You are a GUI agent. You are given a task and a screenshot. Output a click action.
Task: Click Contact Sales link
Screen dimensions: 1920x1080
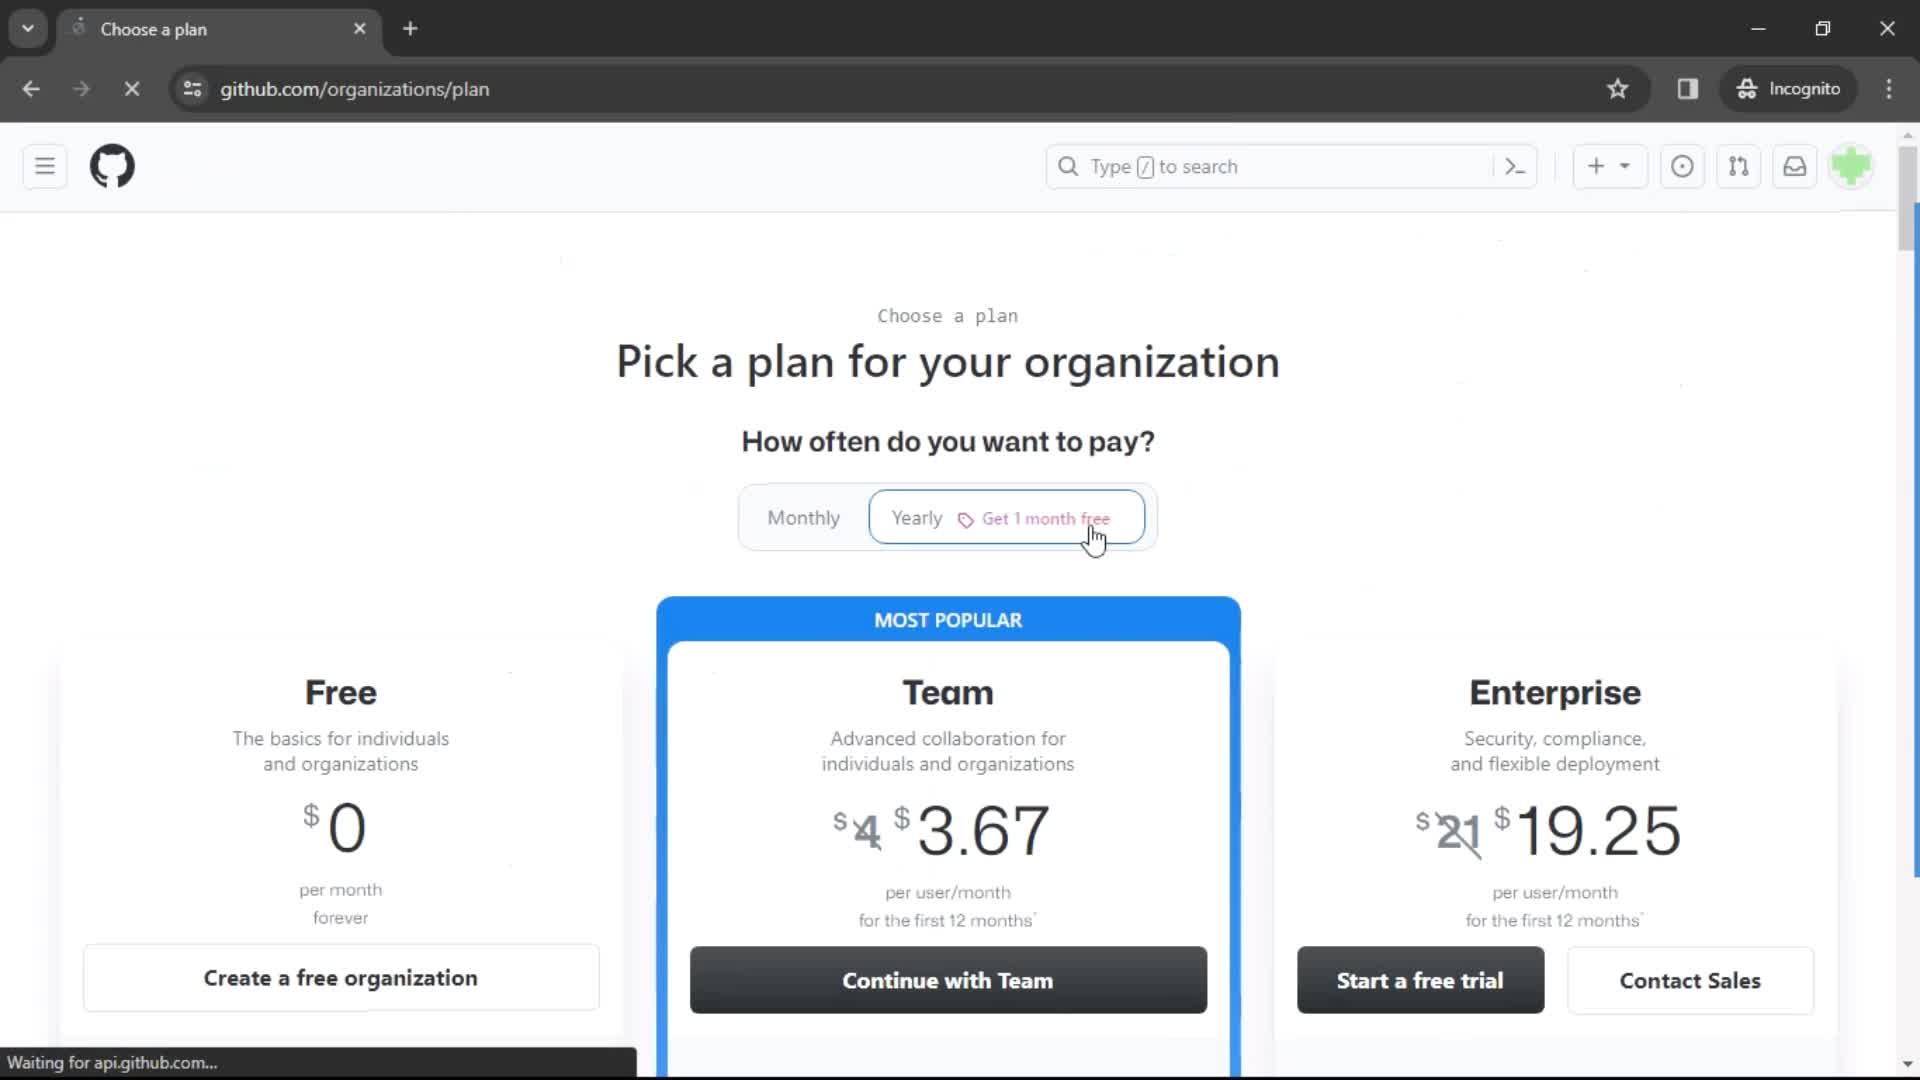(x=1691, y=980)
